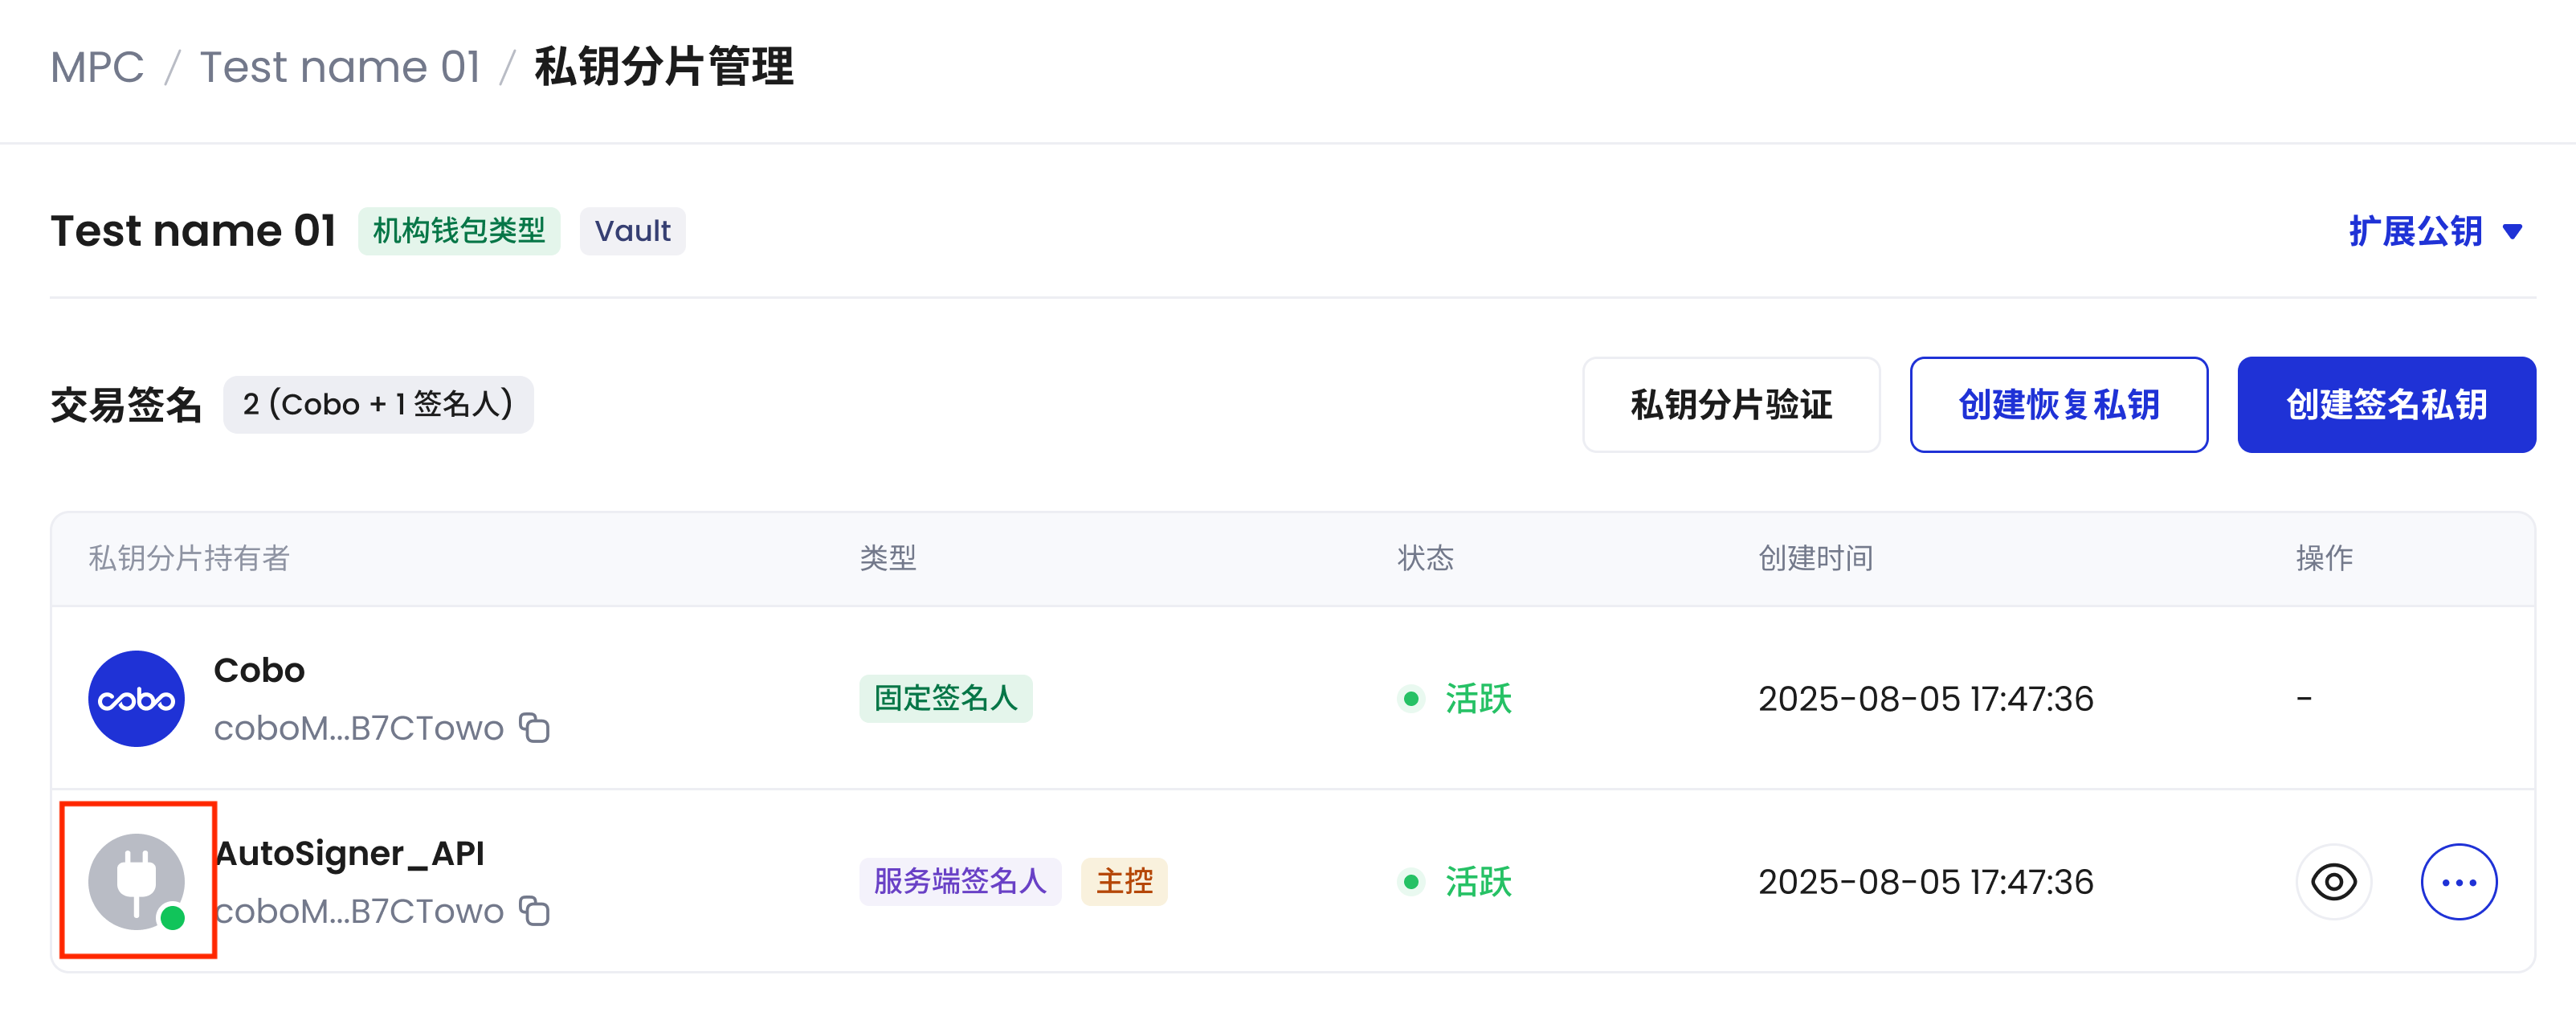
Task: Click the 主控 badge on AutoSigner_API row
Action: (1124, 882)
